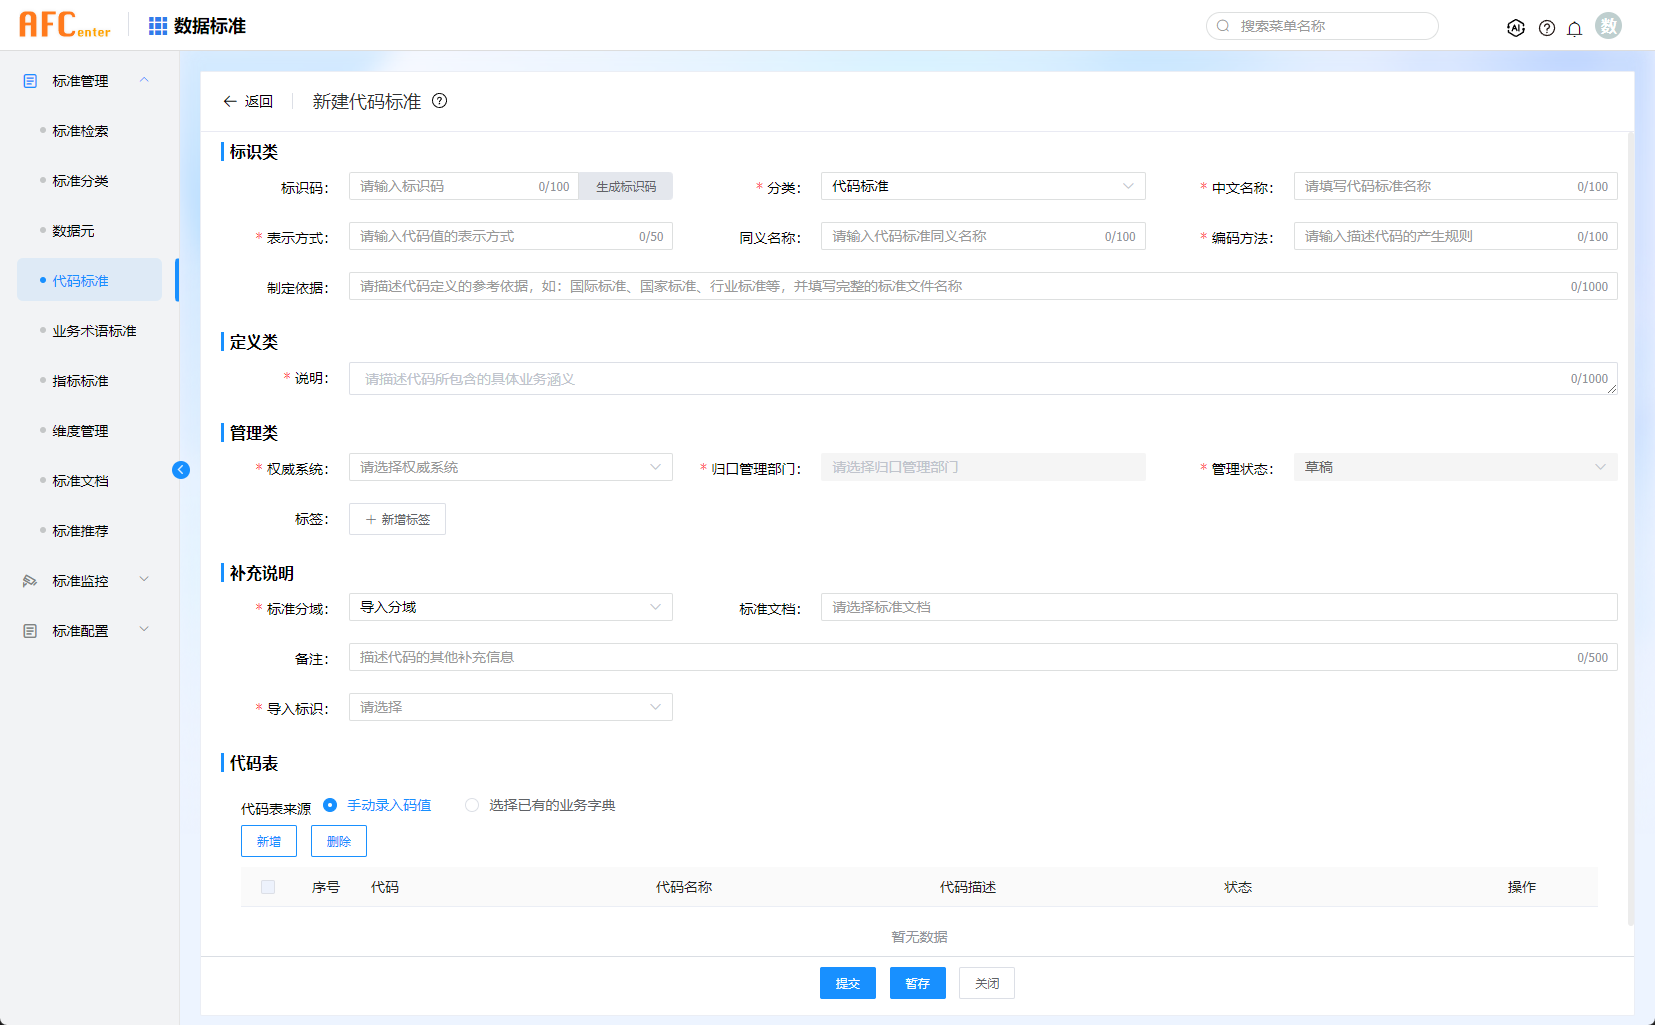This screenshot has width=1655, height=1025.
Task: Open the user avatar menu
Action: [x=1609, y=26]
